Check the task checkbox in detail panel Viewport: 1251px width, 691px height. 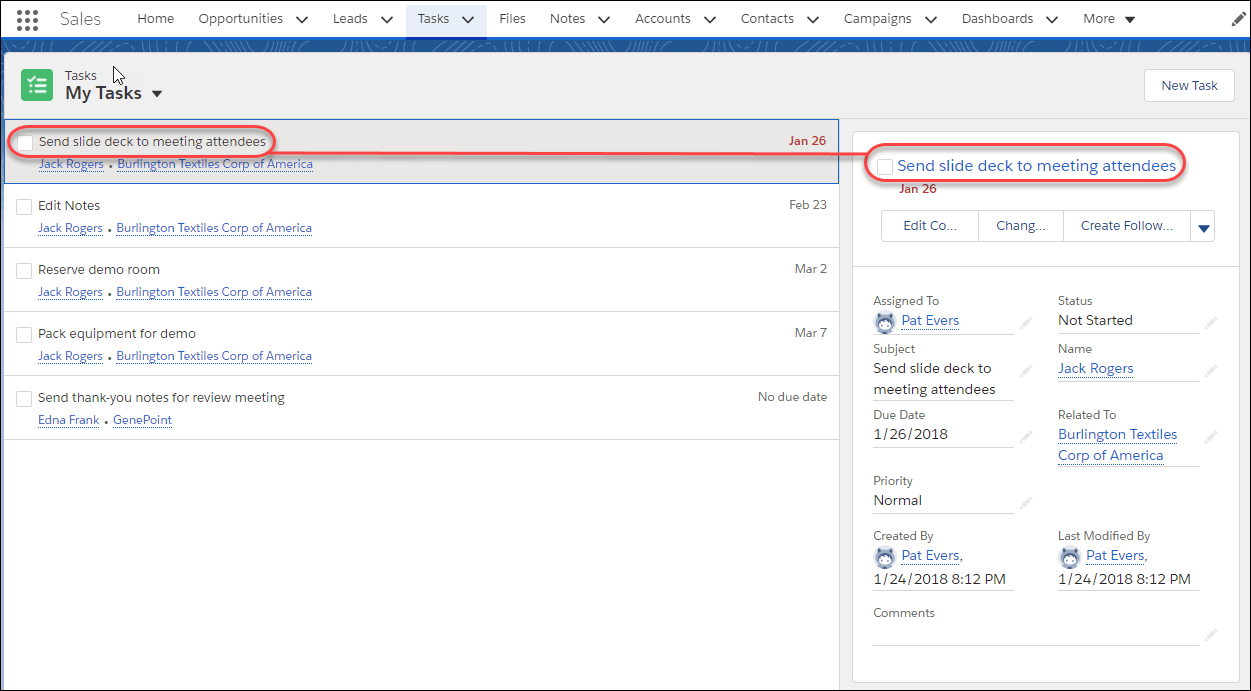click(x=884, y=165)
